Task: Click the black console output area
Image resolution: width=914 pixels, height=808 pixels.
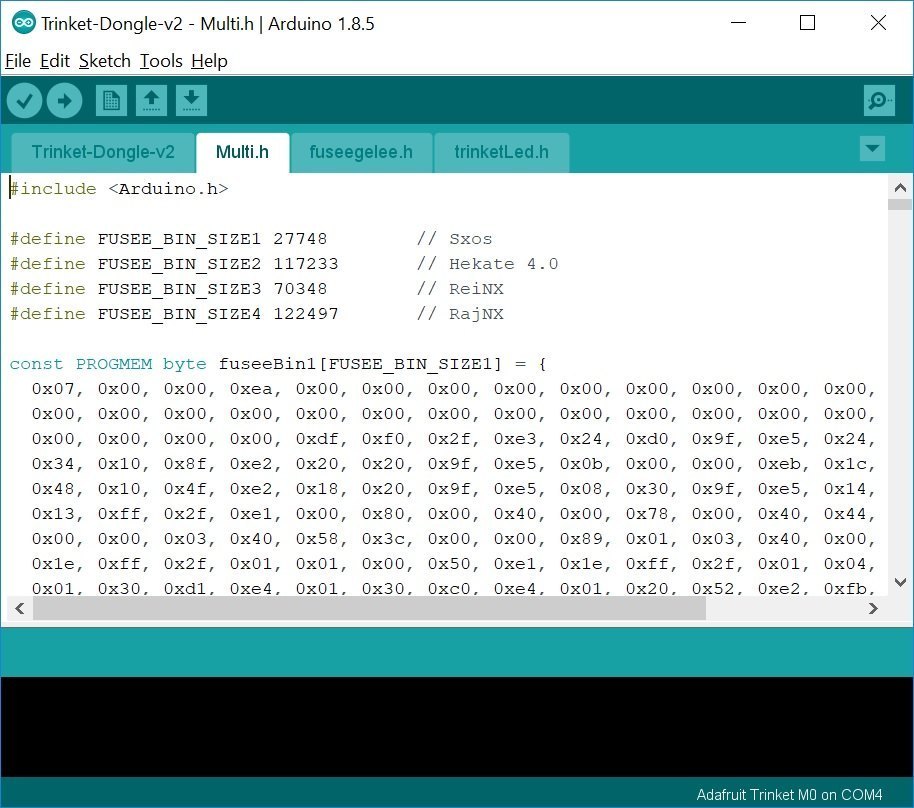Action: pyautogui.click(x=457, y=726)
